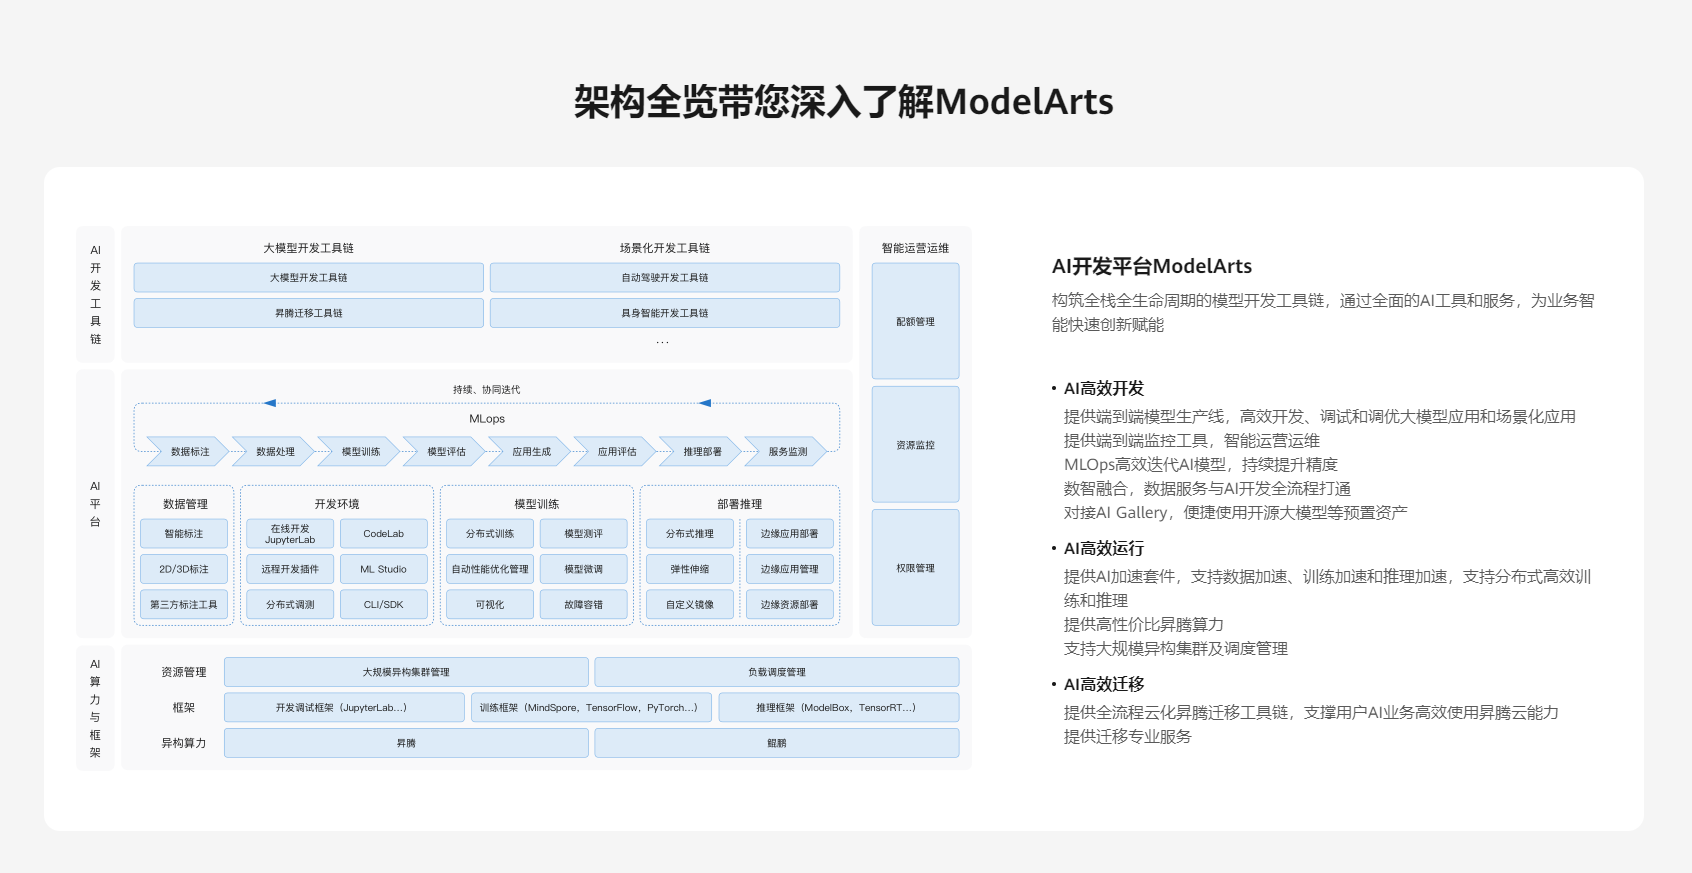Click the 分布式调测 box
The height and width of the screenshot is (873, 1692).
pyautogui.click(x=290, y=604)
